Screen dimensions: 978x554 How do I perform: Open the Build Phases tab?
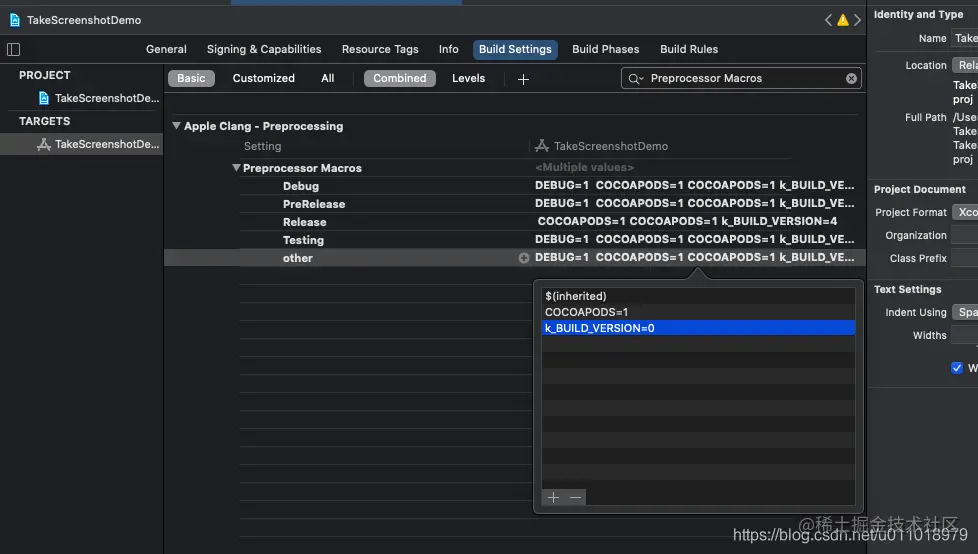(x=606, y=49)
